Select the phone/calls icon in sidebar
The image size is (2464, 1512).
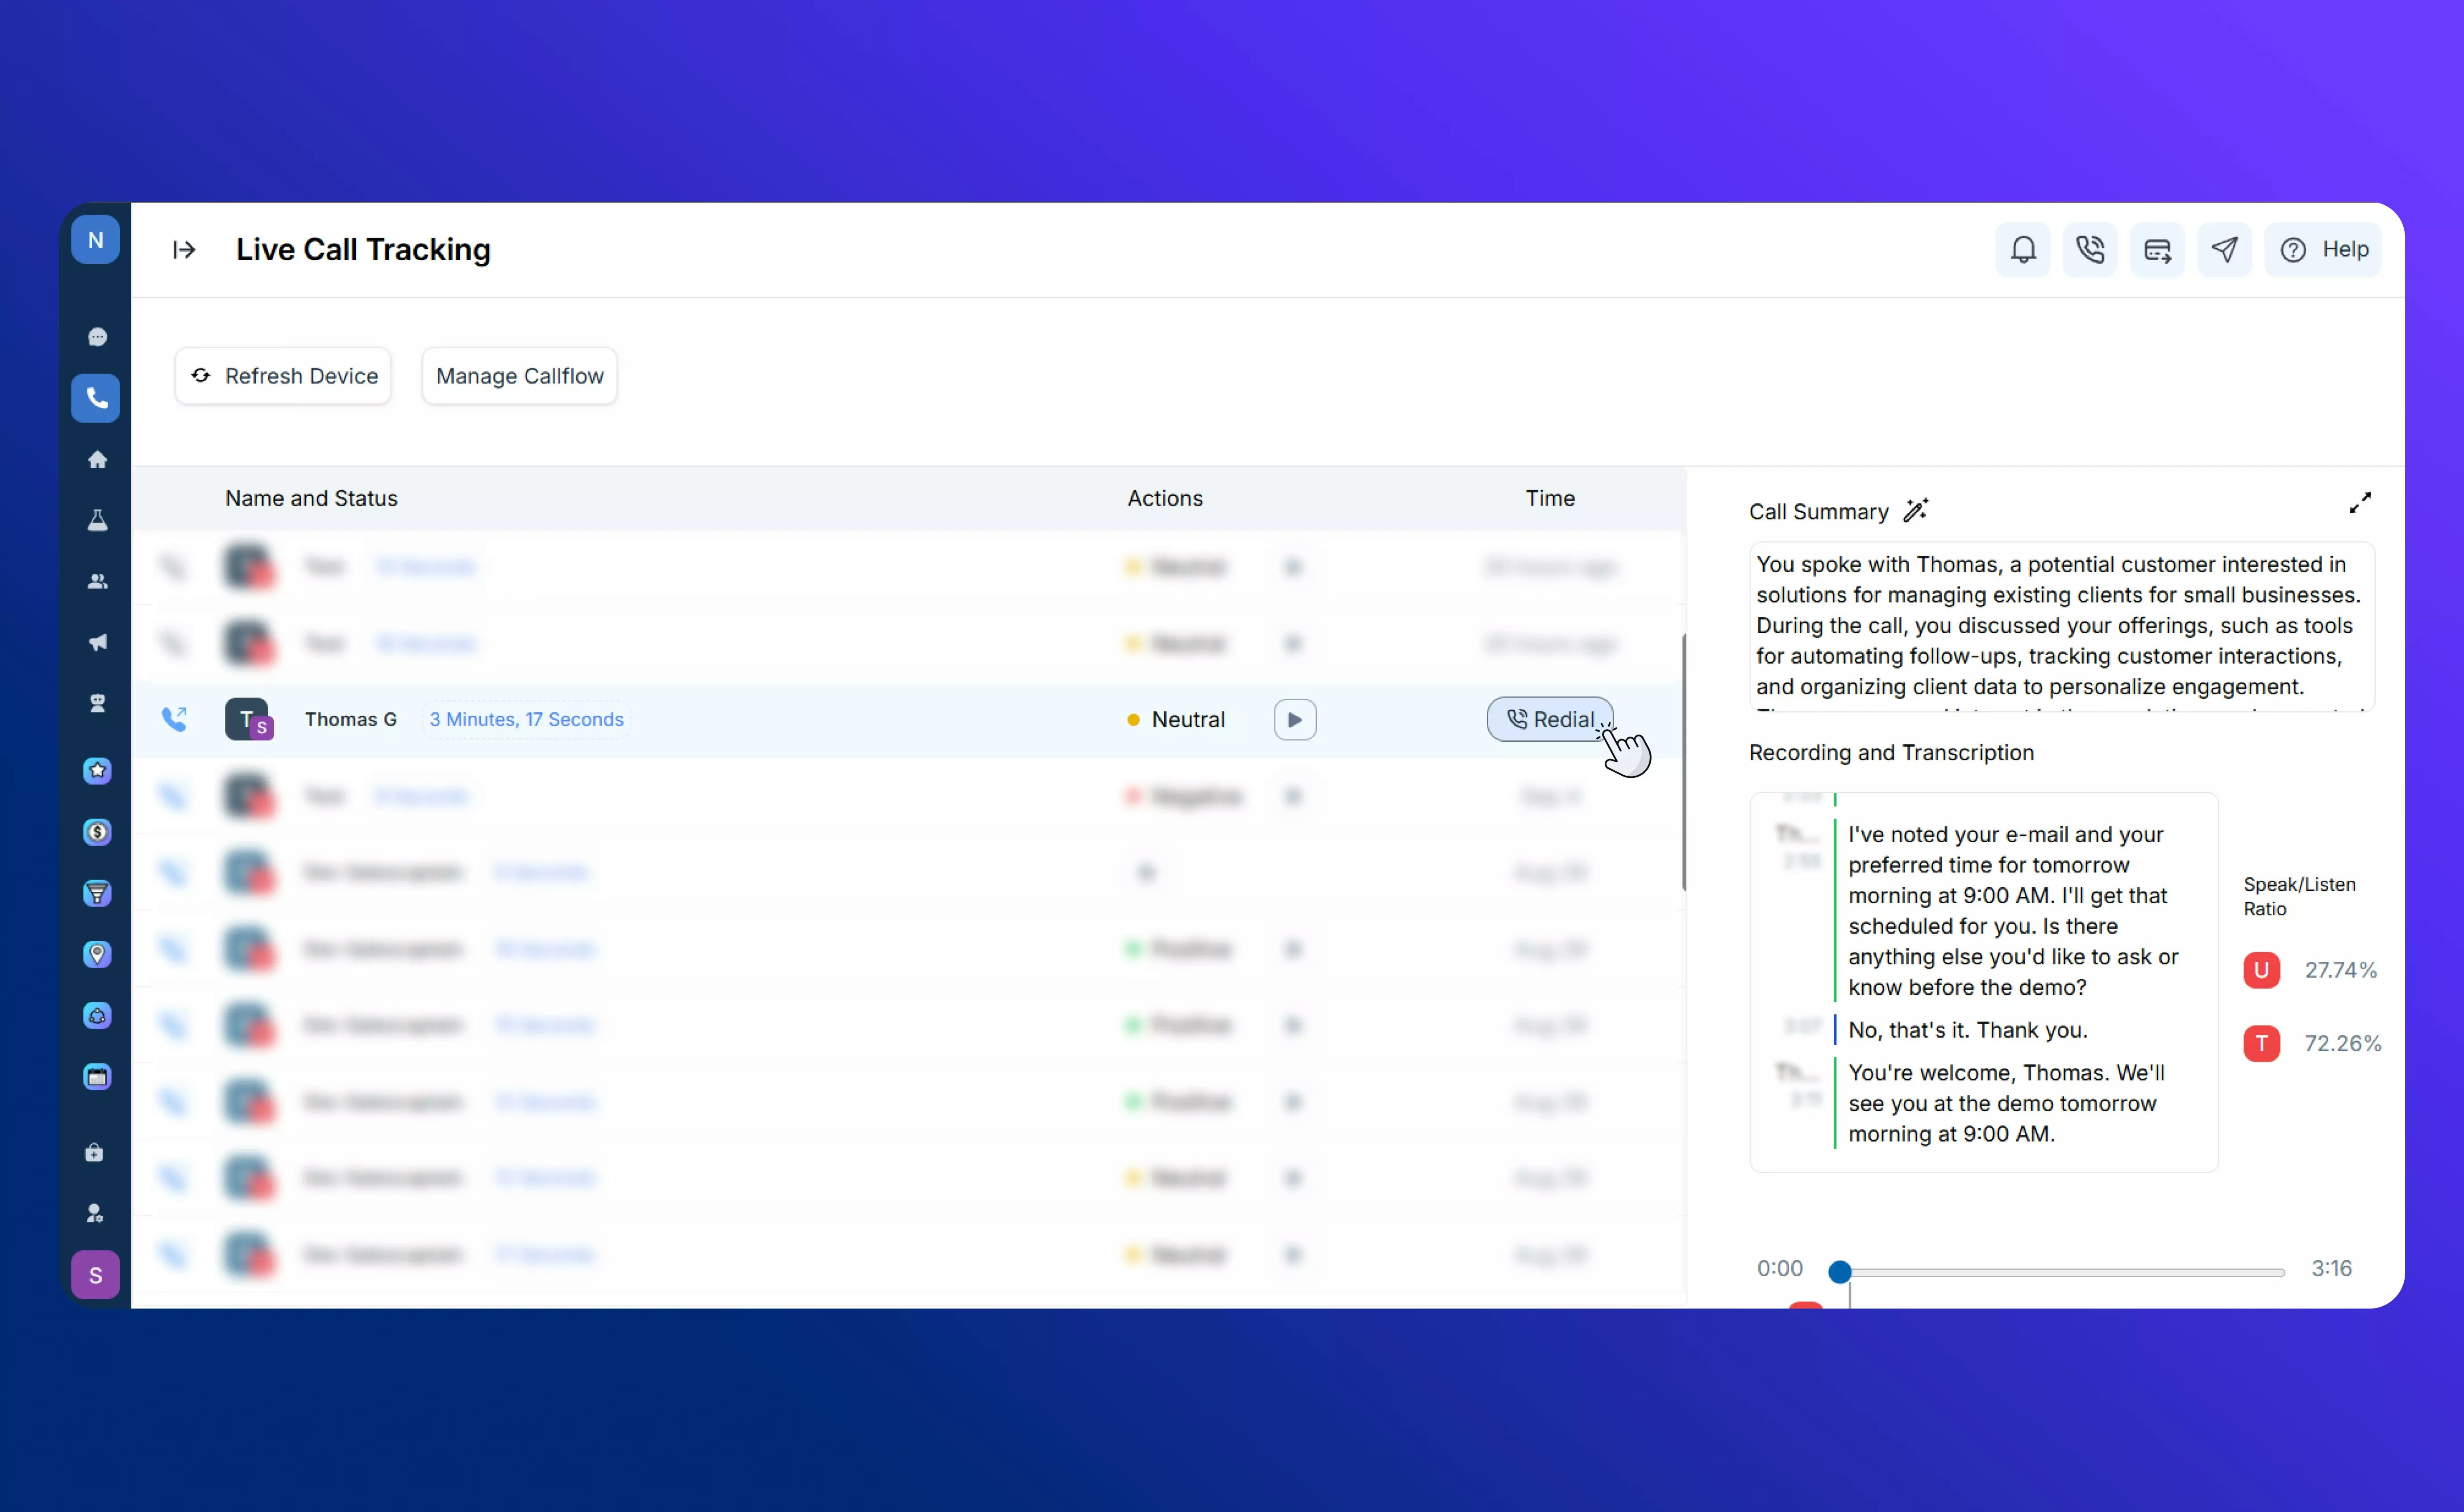(96, 398)
